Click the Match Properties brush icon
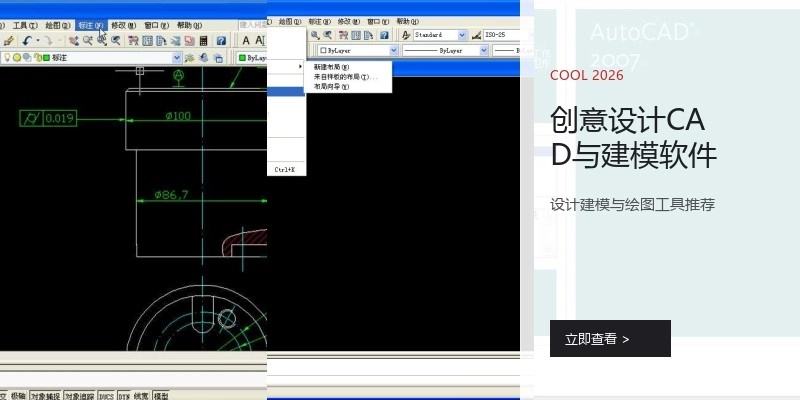Image resolution: width=800 pixels, height=400 pixels. coord(9,41)
